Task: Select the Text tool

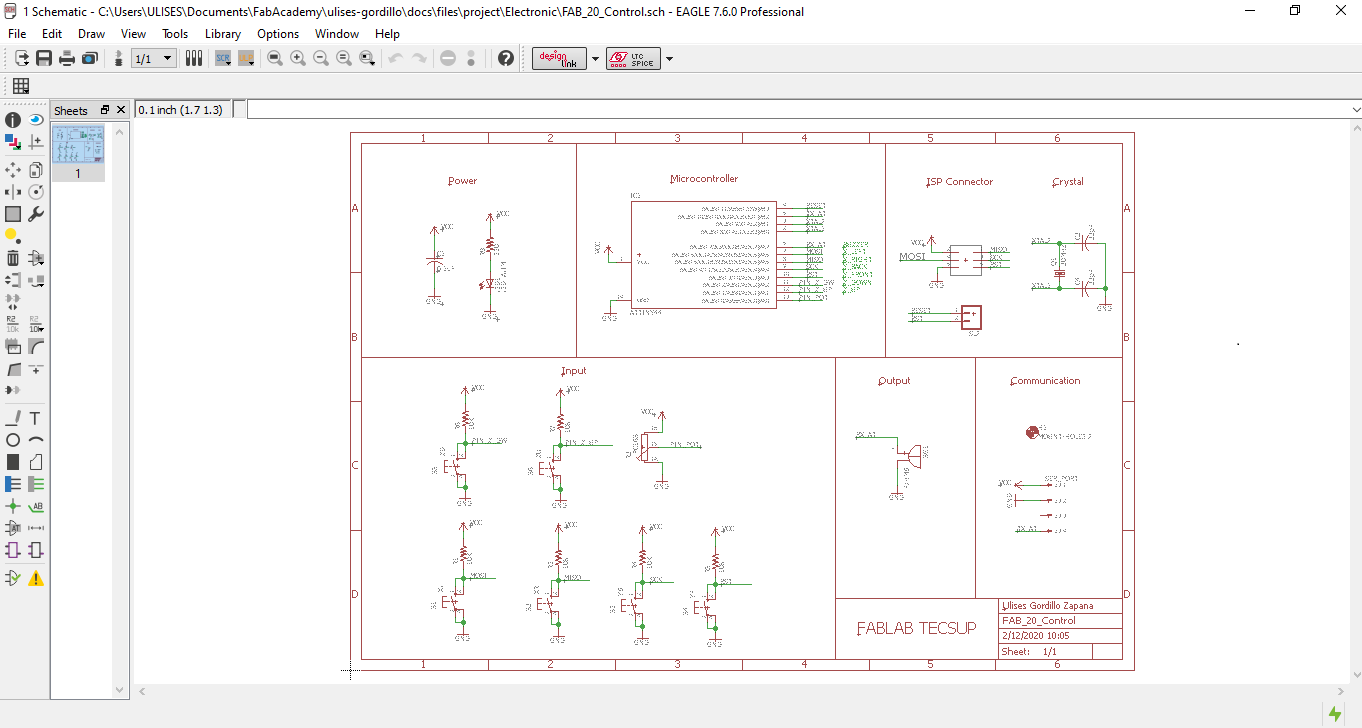Action: click(35, 418)
